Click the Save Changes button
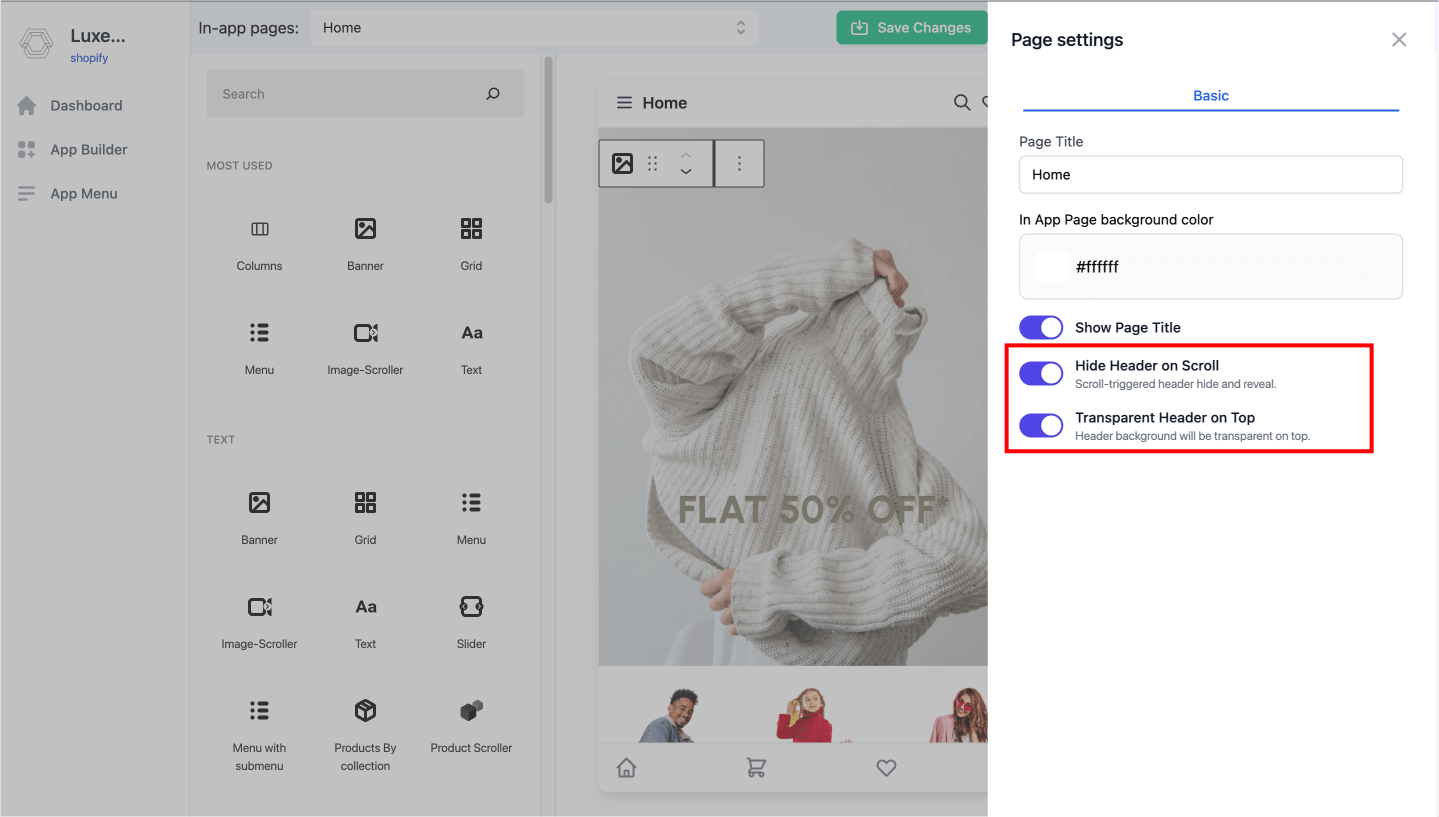Screen dimensions: 1439x817 pyautogui.click(x=910, y=28)
